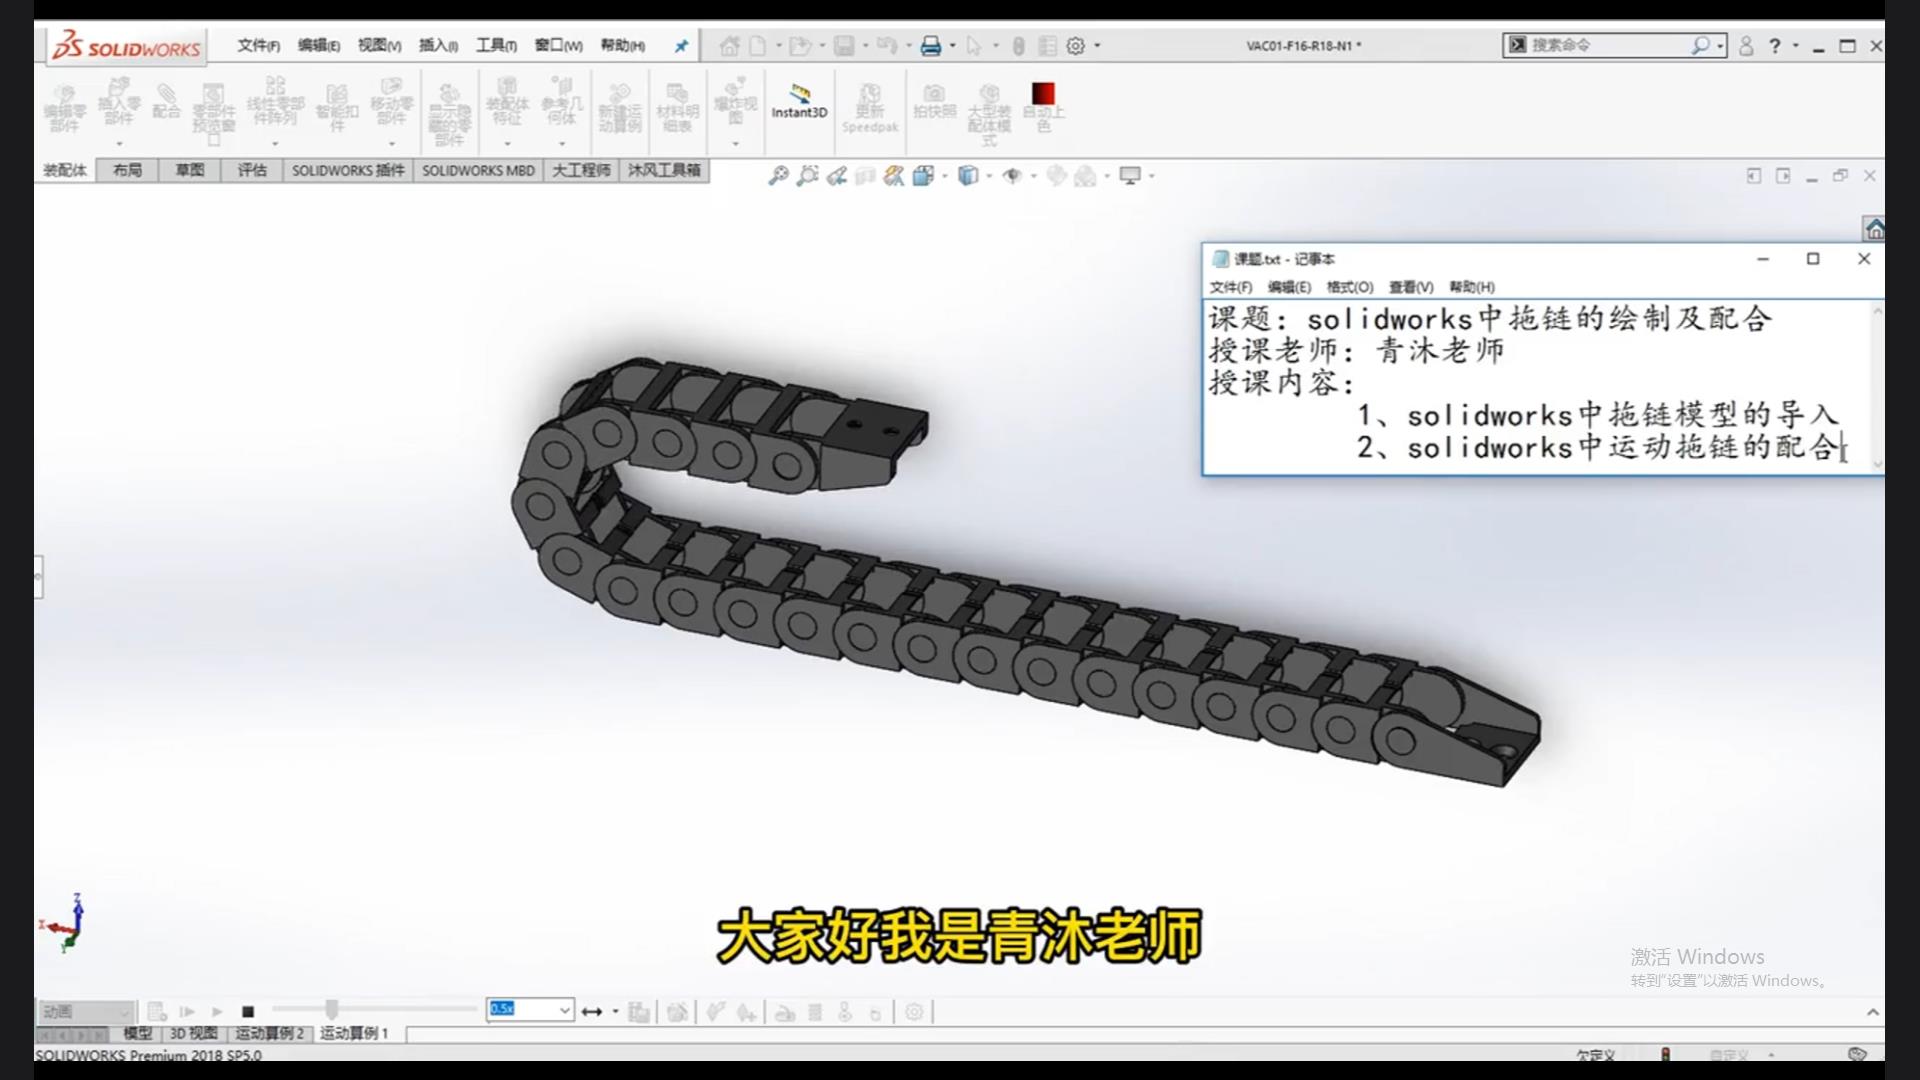Expand Insert Components dropdown arrow
This screenshot has height=1080, width=1920.
[119, 143]
